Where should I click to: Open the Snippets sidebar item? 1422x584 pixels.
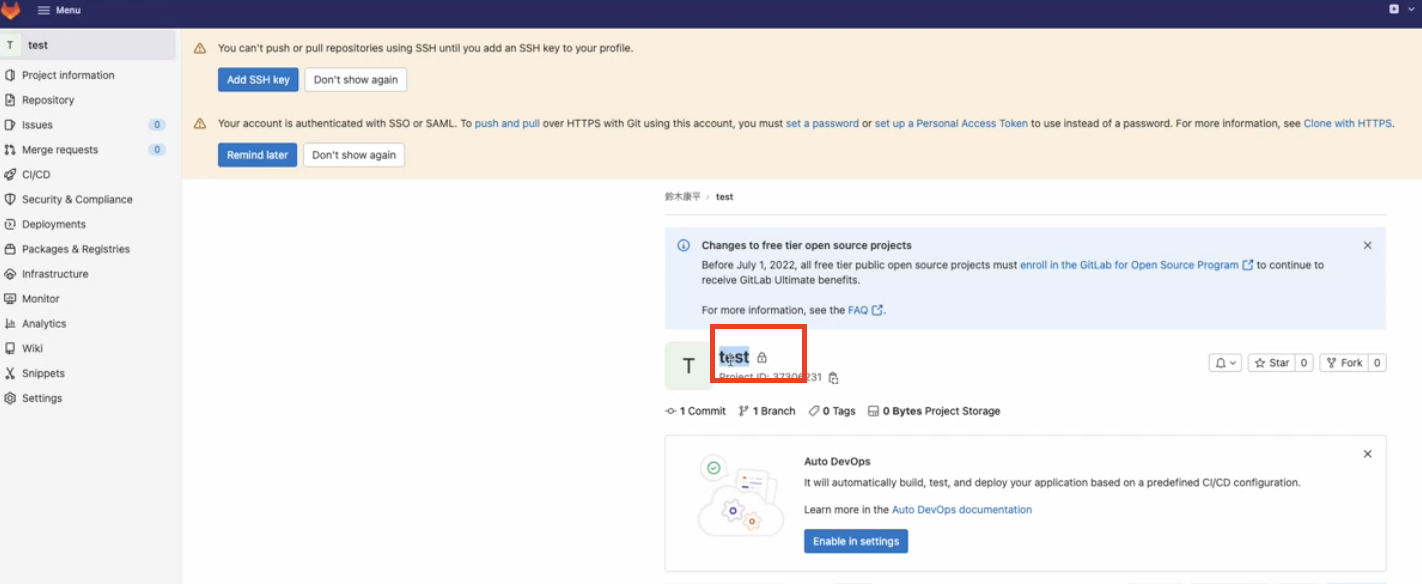[x=43, y=373]
